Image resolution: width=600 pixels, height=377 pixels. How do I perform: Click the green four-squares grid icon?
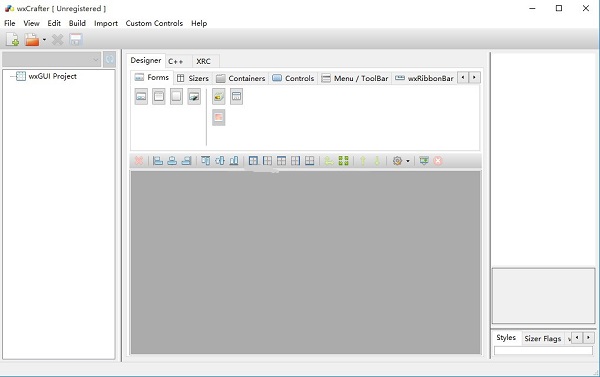coord(343,161)
